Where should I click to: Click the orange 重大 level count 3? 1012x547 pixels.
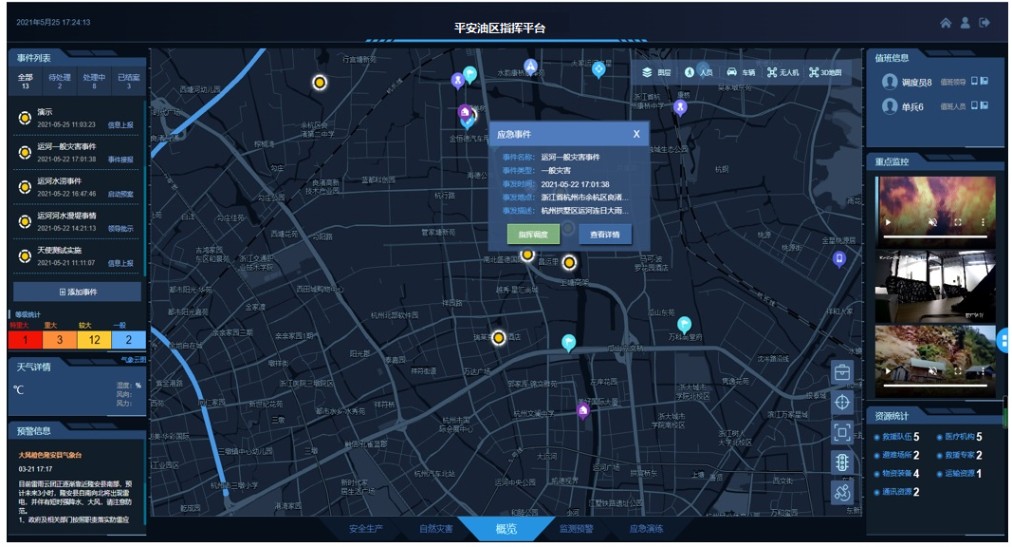(59, 339)
